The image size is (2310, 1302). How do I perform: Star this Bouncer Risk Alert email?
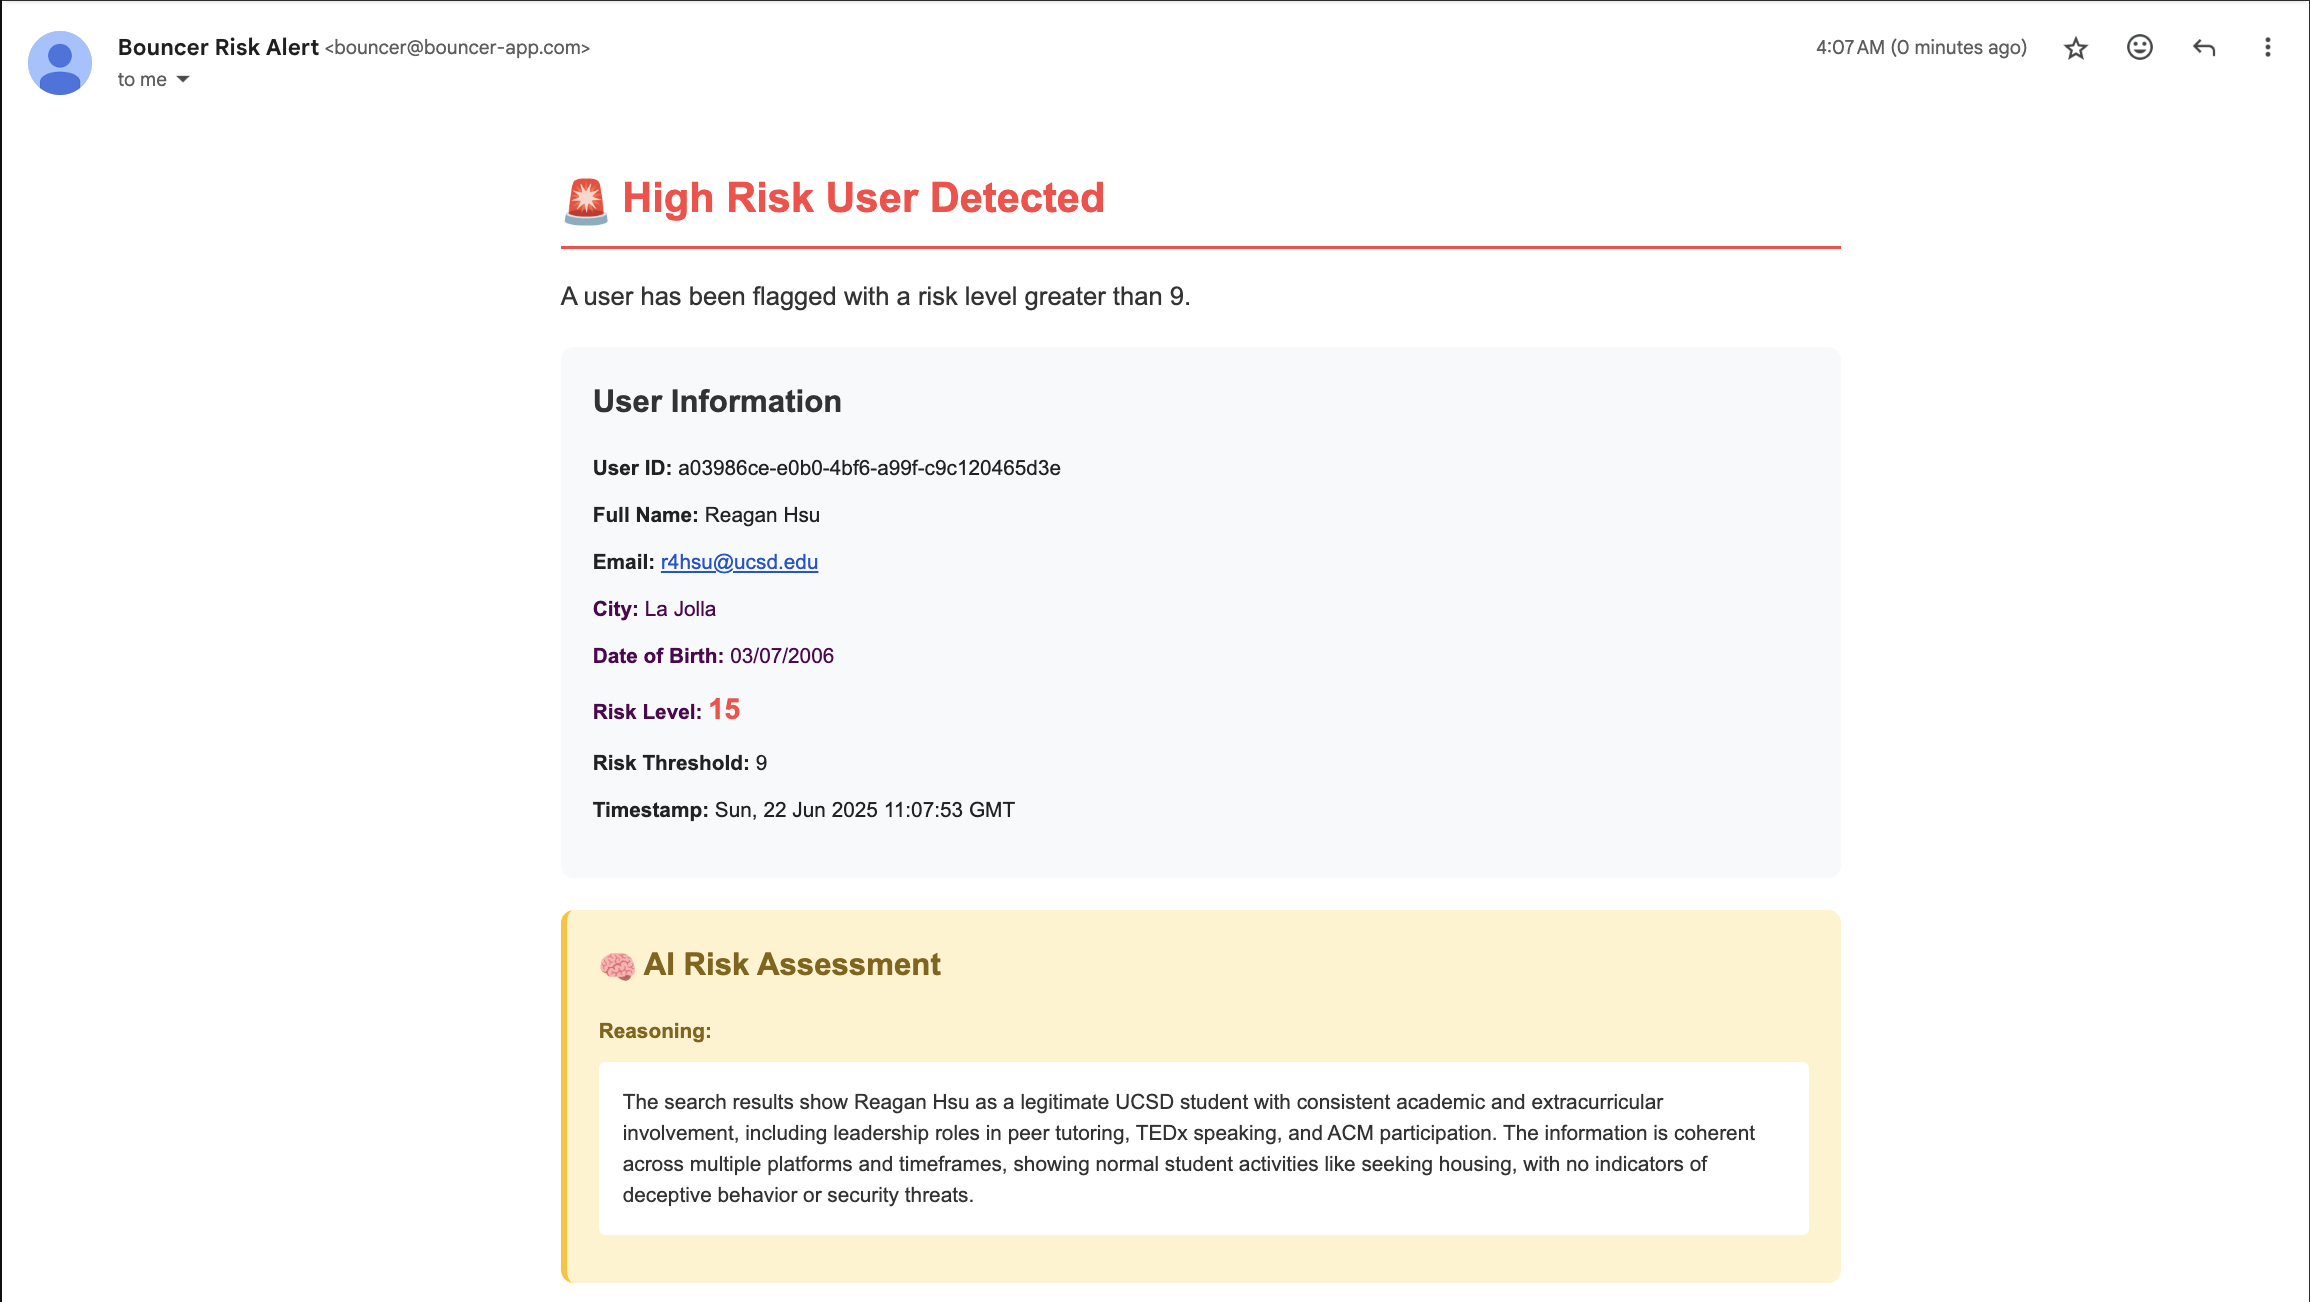click(x=2075, y=48)
